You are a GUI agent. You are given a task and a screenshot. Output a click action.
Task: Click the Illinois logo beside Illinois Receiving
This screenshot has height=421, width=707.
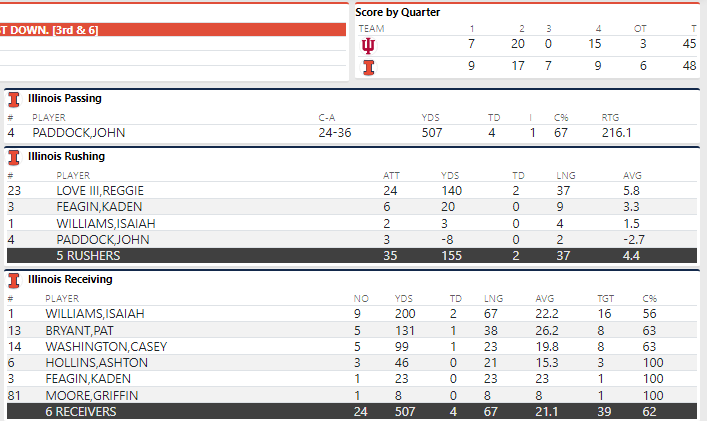(x=14, y=280)
